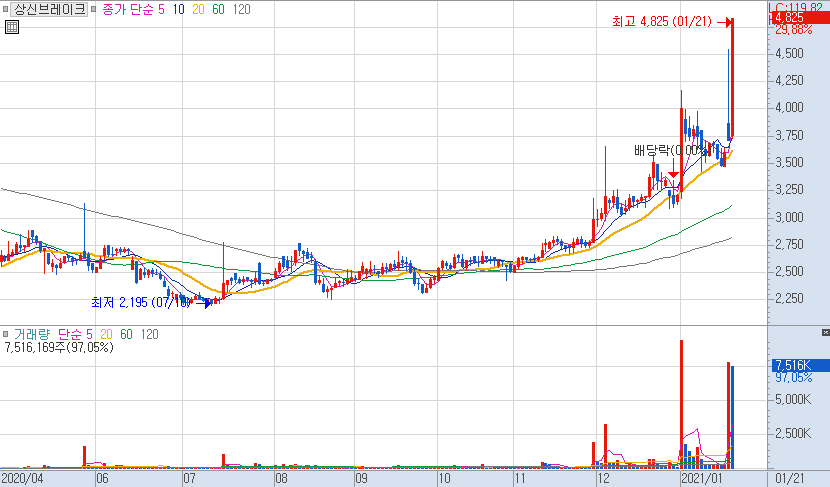
Task: Click the 3,500 price axis label
Action: pos(789,162)
